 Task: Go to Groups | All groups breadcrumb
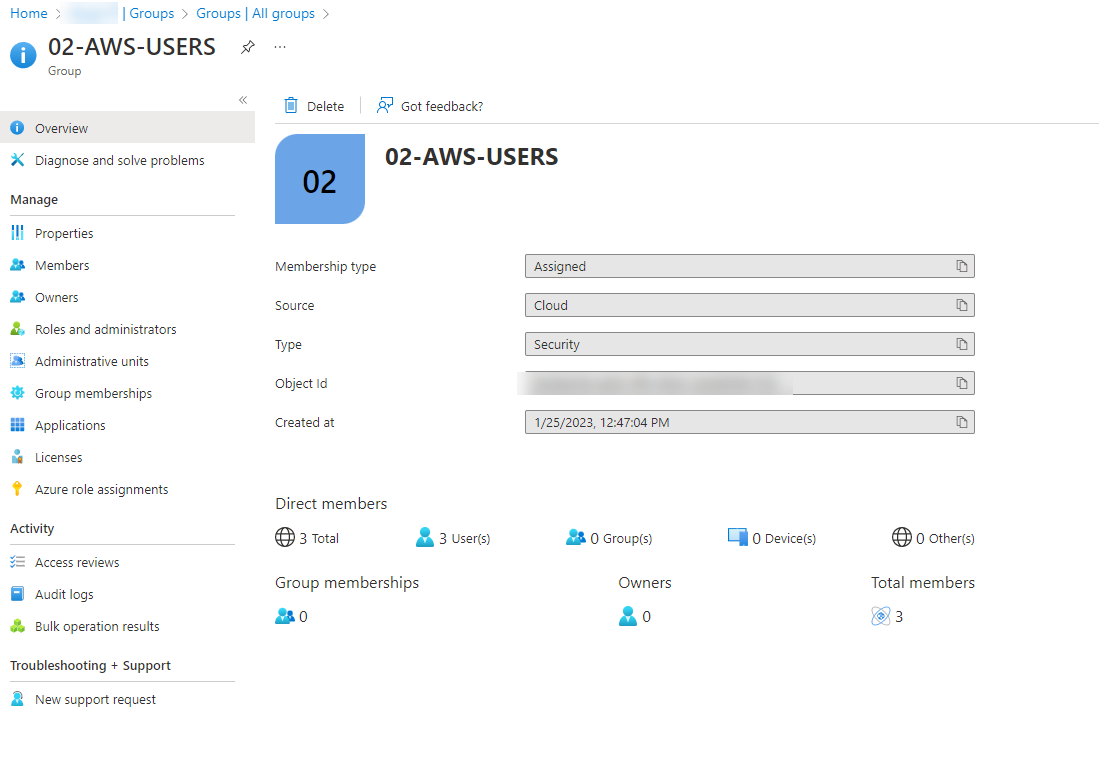255,13
